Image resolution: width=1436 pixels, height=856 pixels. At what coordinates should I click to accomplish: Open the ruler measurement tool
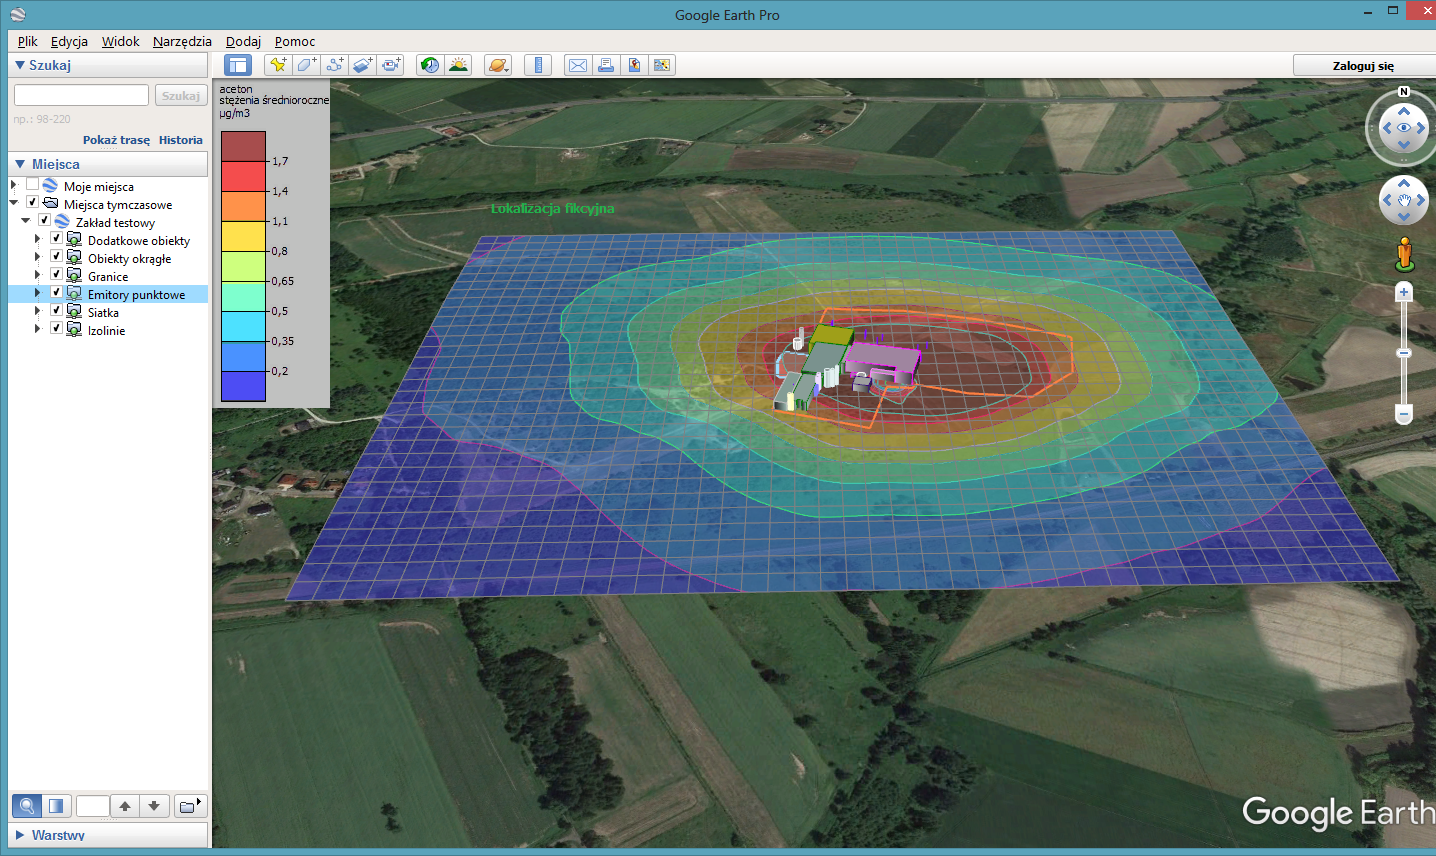click(x=538, y=65)
